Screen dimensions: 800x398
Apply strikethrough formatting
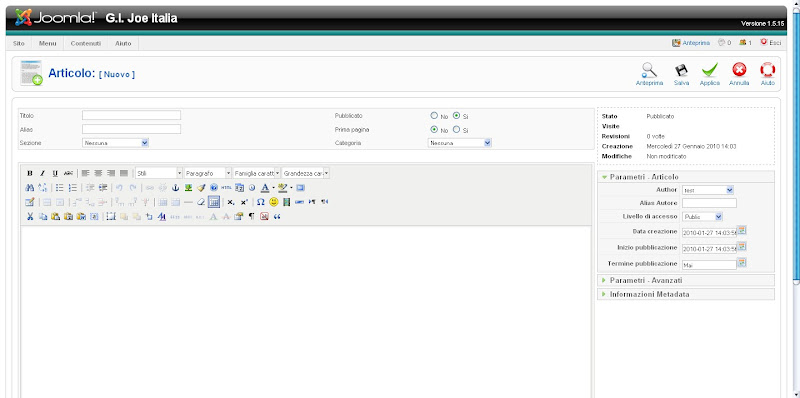point(68,173)
